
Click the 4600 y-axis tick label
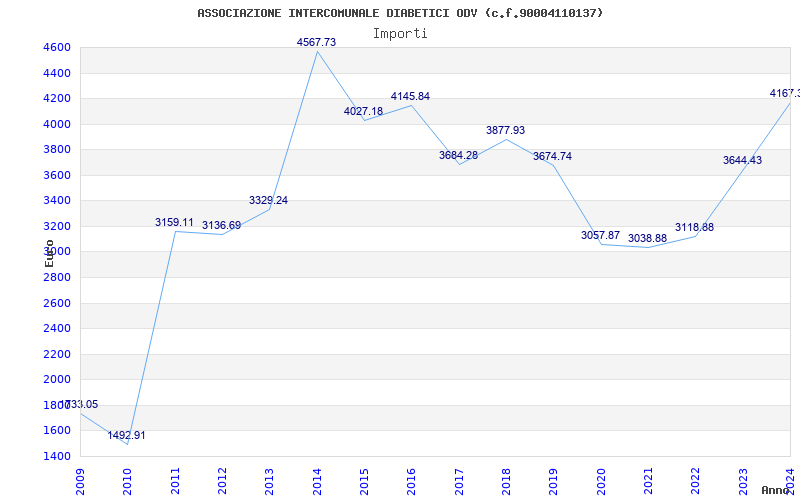point(57,47)
